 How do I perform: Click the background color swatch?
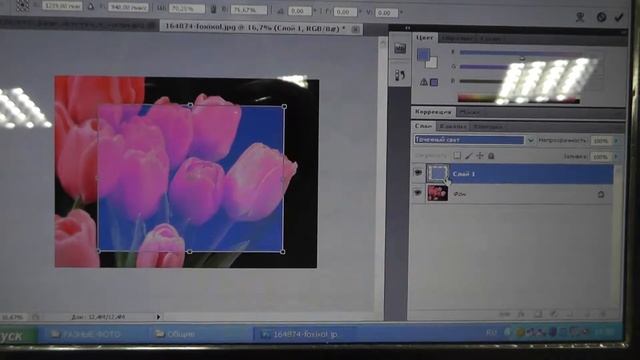click(x=431, y=62)
